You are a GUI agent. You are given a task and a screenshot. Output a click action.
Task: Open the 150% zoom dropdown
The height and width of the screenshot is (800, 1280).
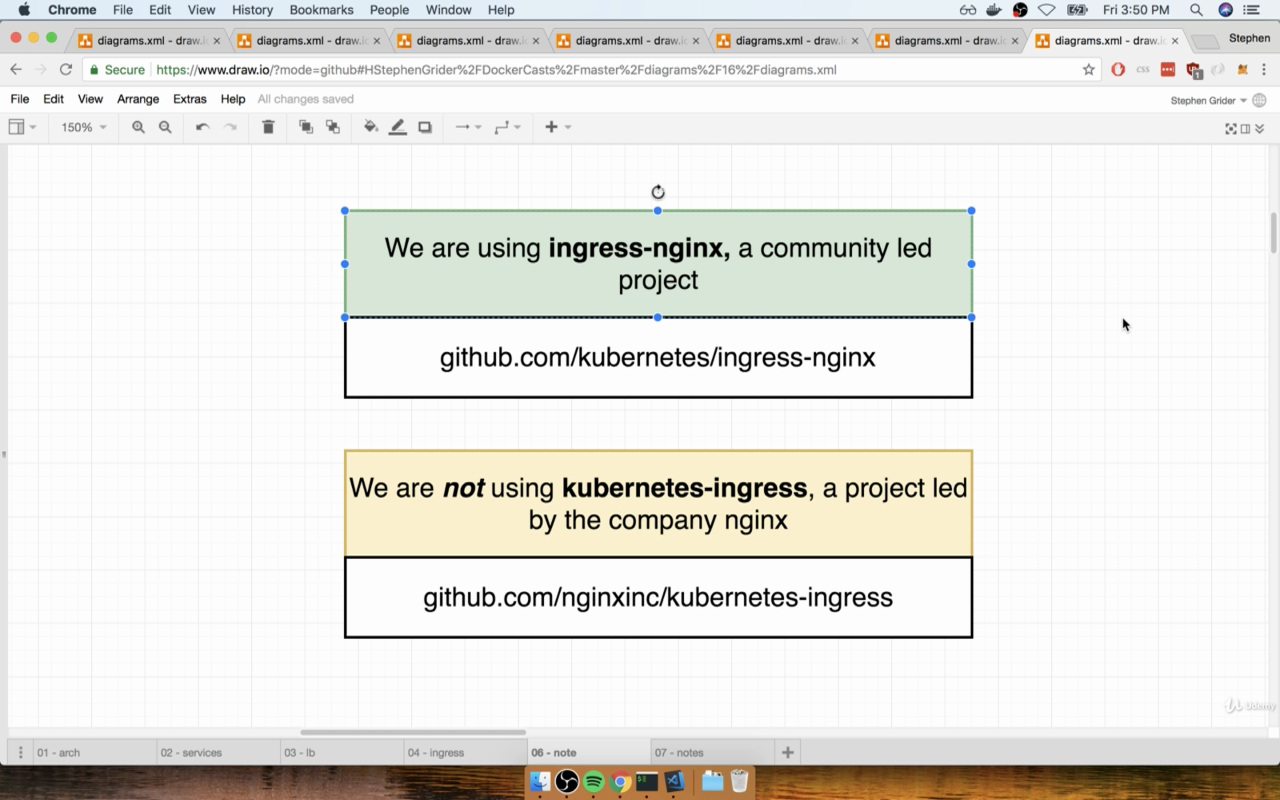pyautogui.click(x=84, y=127)
